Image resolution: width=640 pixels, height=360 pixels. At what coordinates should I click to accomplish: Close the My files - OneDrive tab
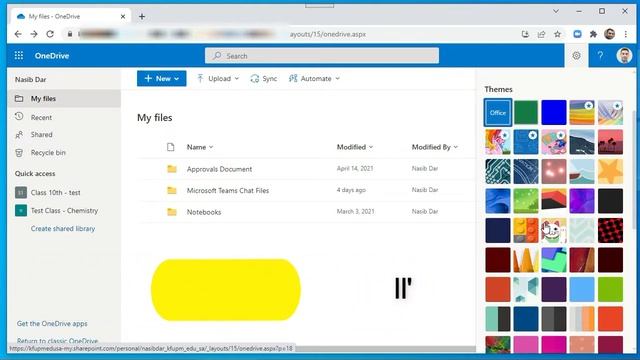coord(123,16)
